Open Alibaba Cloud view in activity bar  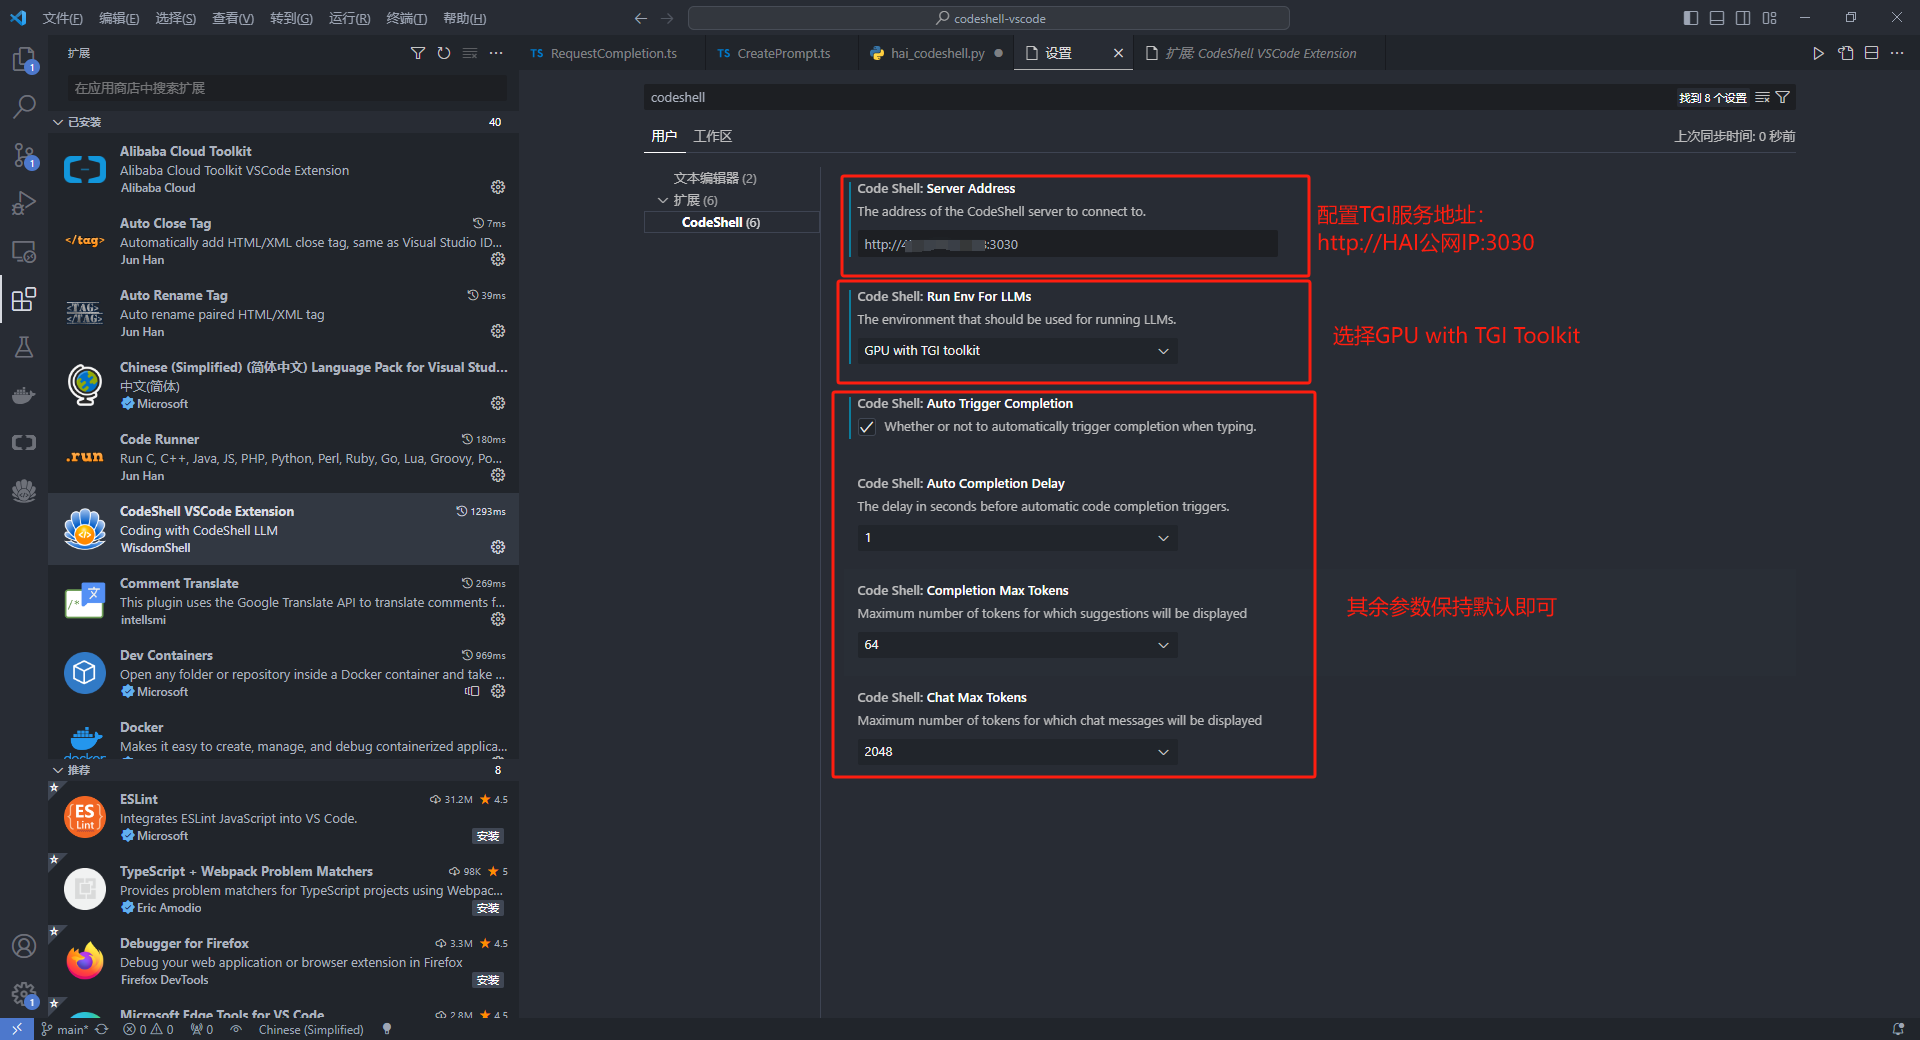pos(24,443)
